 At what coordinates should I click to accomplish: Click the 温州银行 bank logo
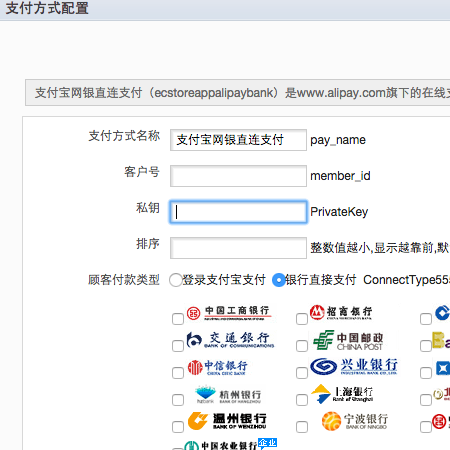(227, 421)
